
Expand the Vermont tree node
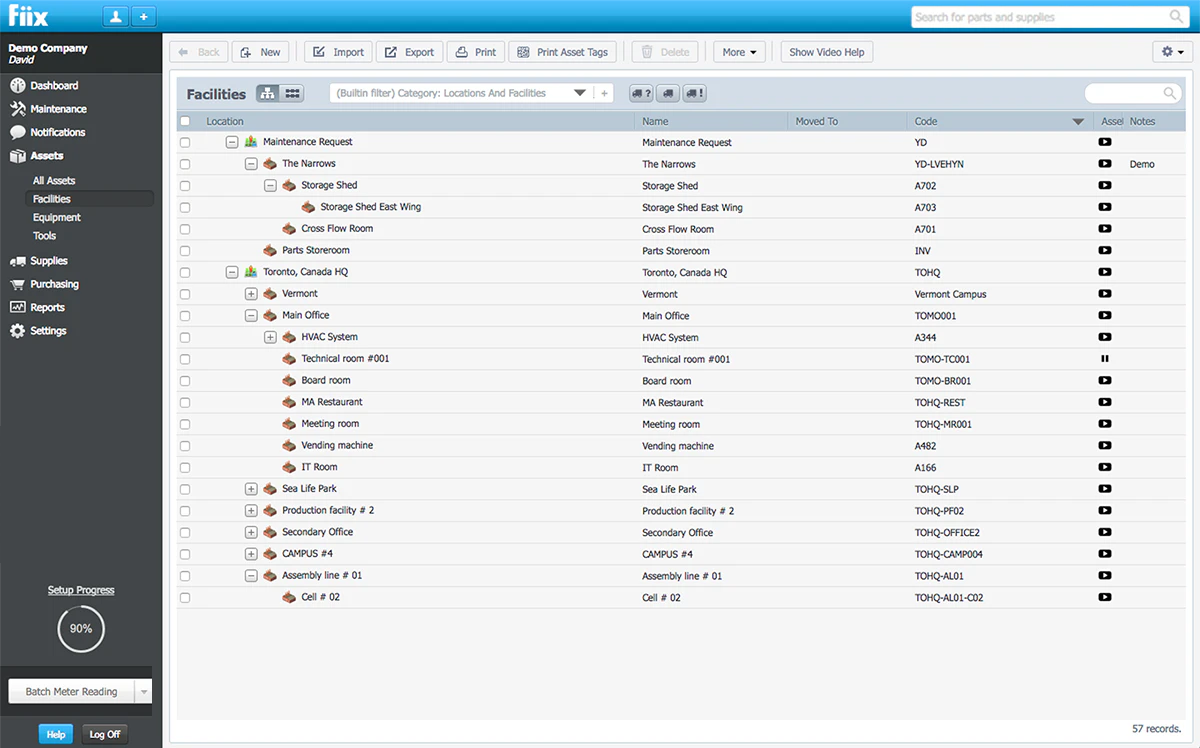(x=251, y=294)
